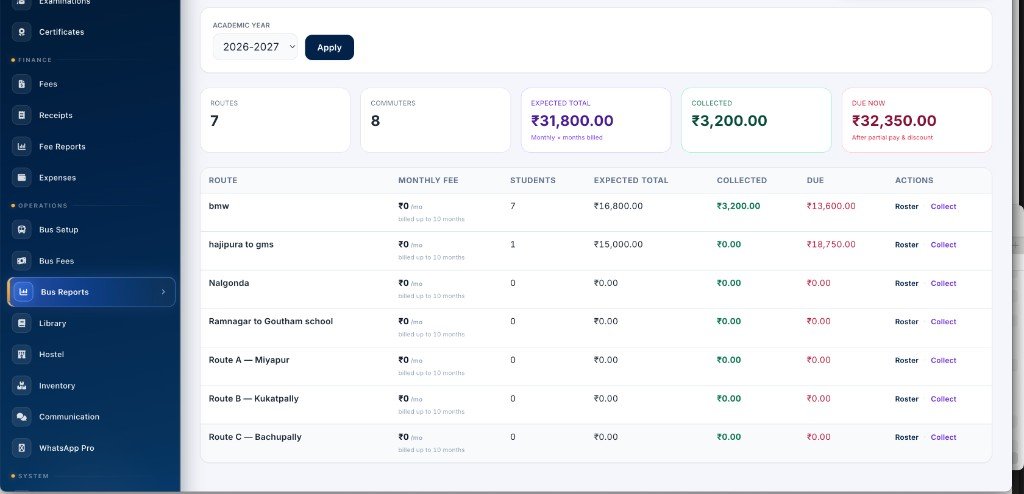
Task: View Roster for Route C — Bachupally
Action: (x=906, y=438)
